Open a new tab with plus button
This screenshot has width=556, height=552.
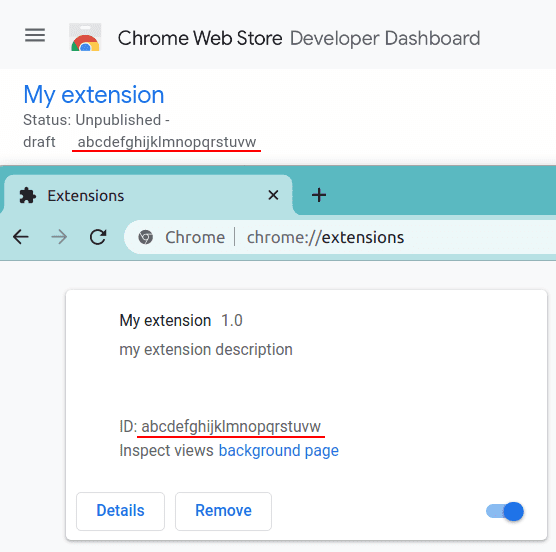point(319,195)
